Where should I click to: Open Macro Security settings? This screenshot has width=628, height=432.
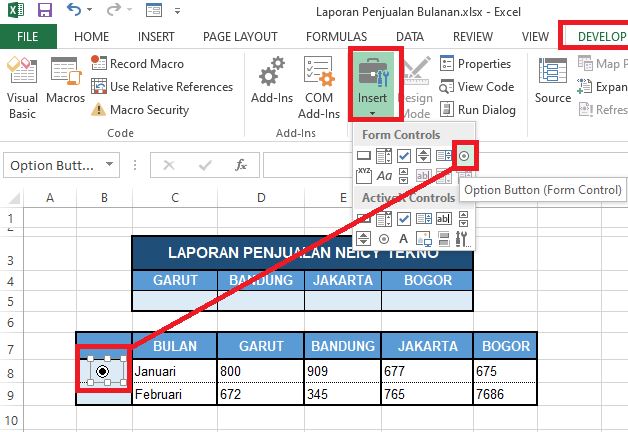tap(140, 110)
